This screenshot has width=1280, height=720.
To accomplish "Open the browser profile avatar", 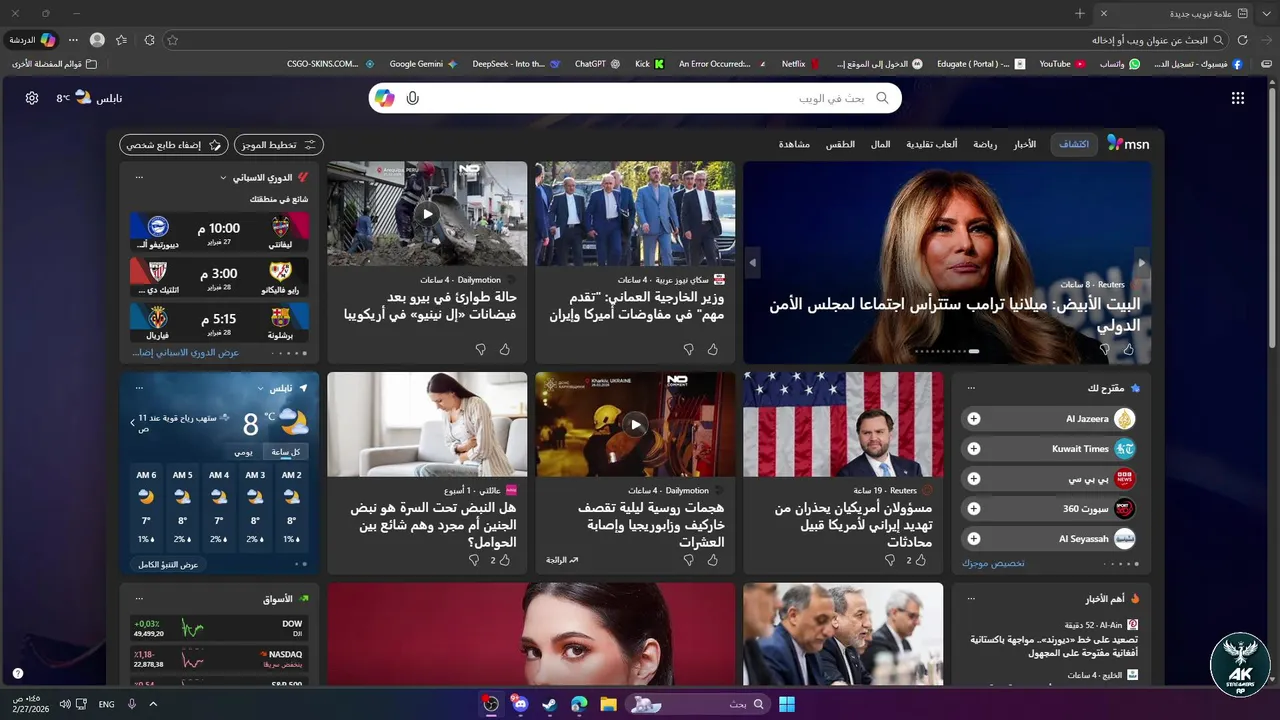I will [97, 40].
